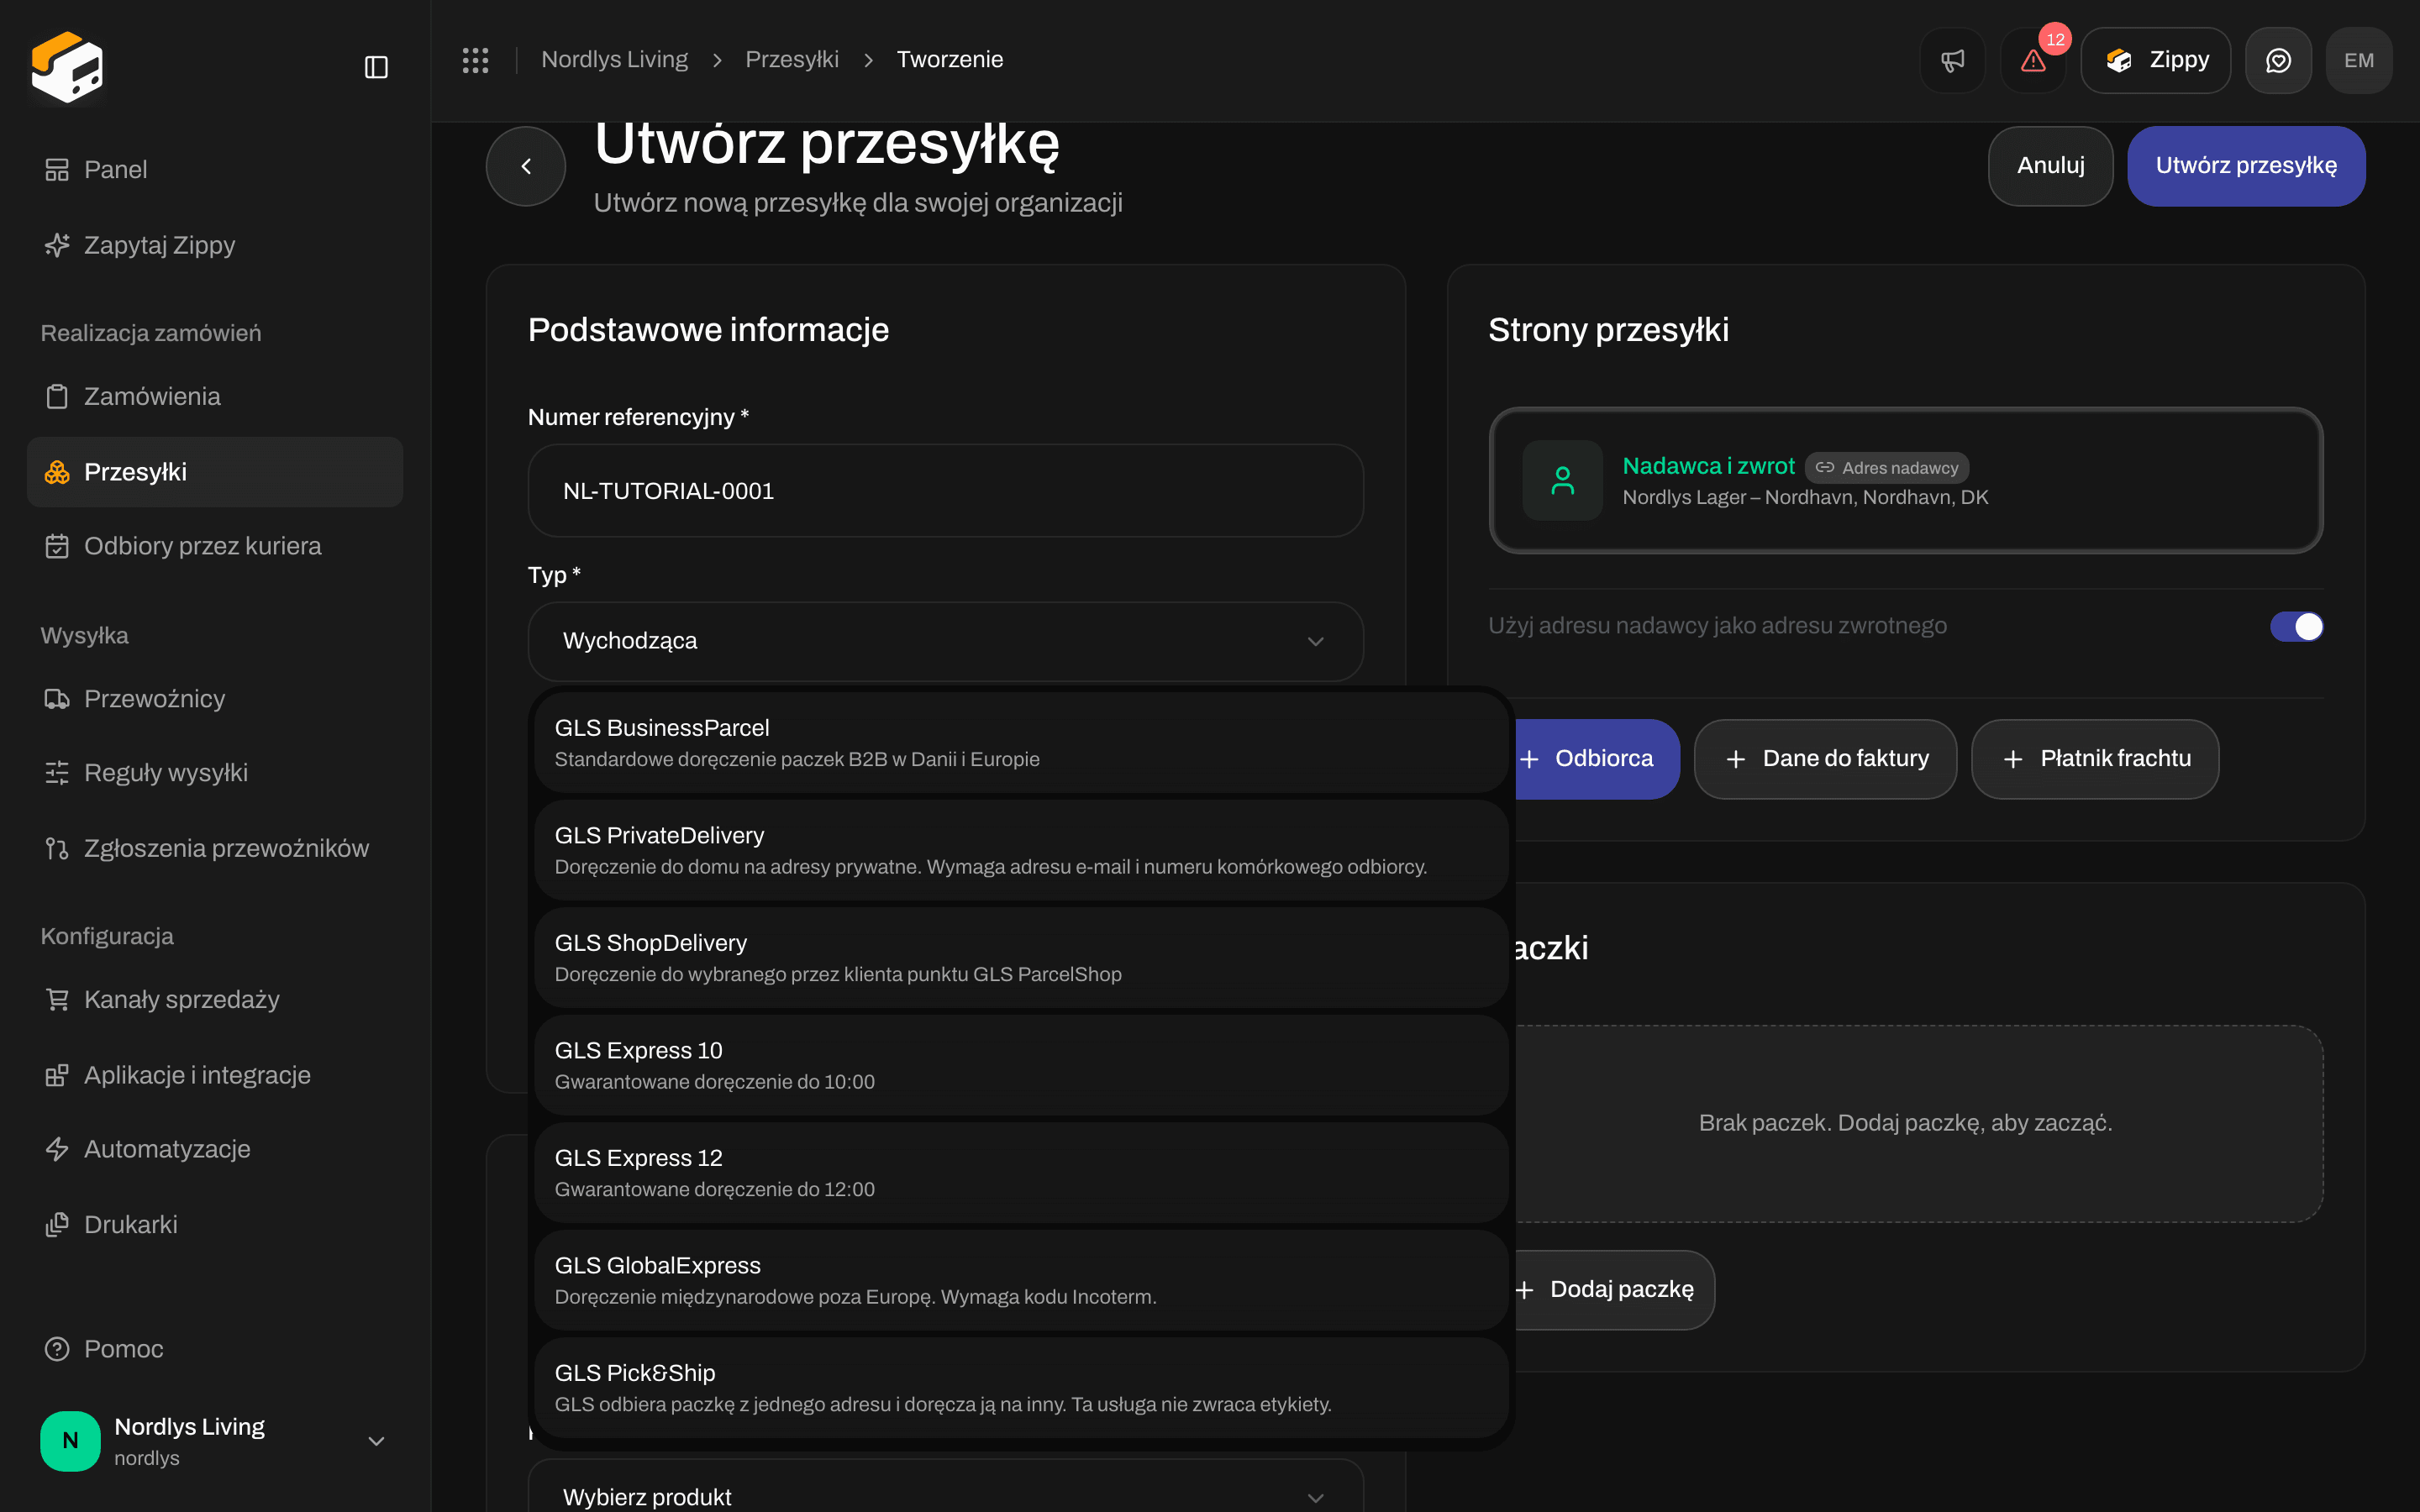Click the Utwórz przesyłkę button
Image resolution: width=2420 pixels, height=1512 pixels.
[x=2246, y=166]
